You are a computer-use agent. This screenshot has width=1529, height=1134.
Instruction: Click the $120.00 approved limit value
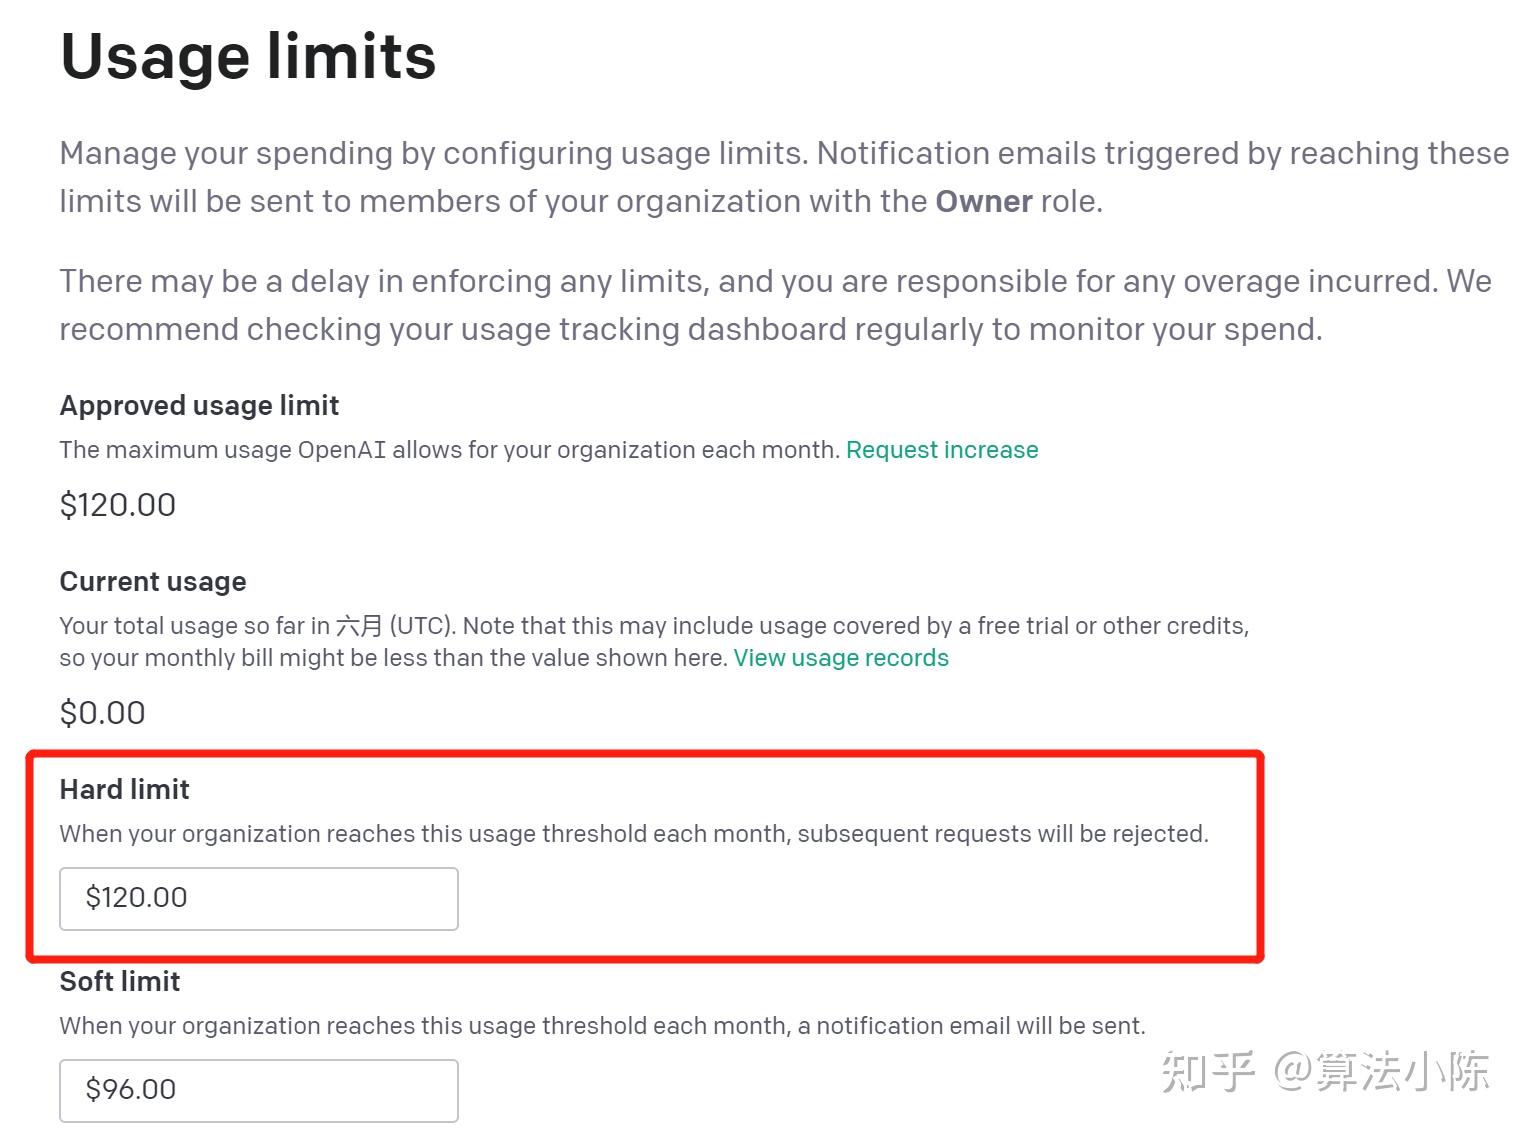[117, 504]
